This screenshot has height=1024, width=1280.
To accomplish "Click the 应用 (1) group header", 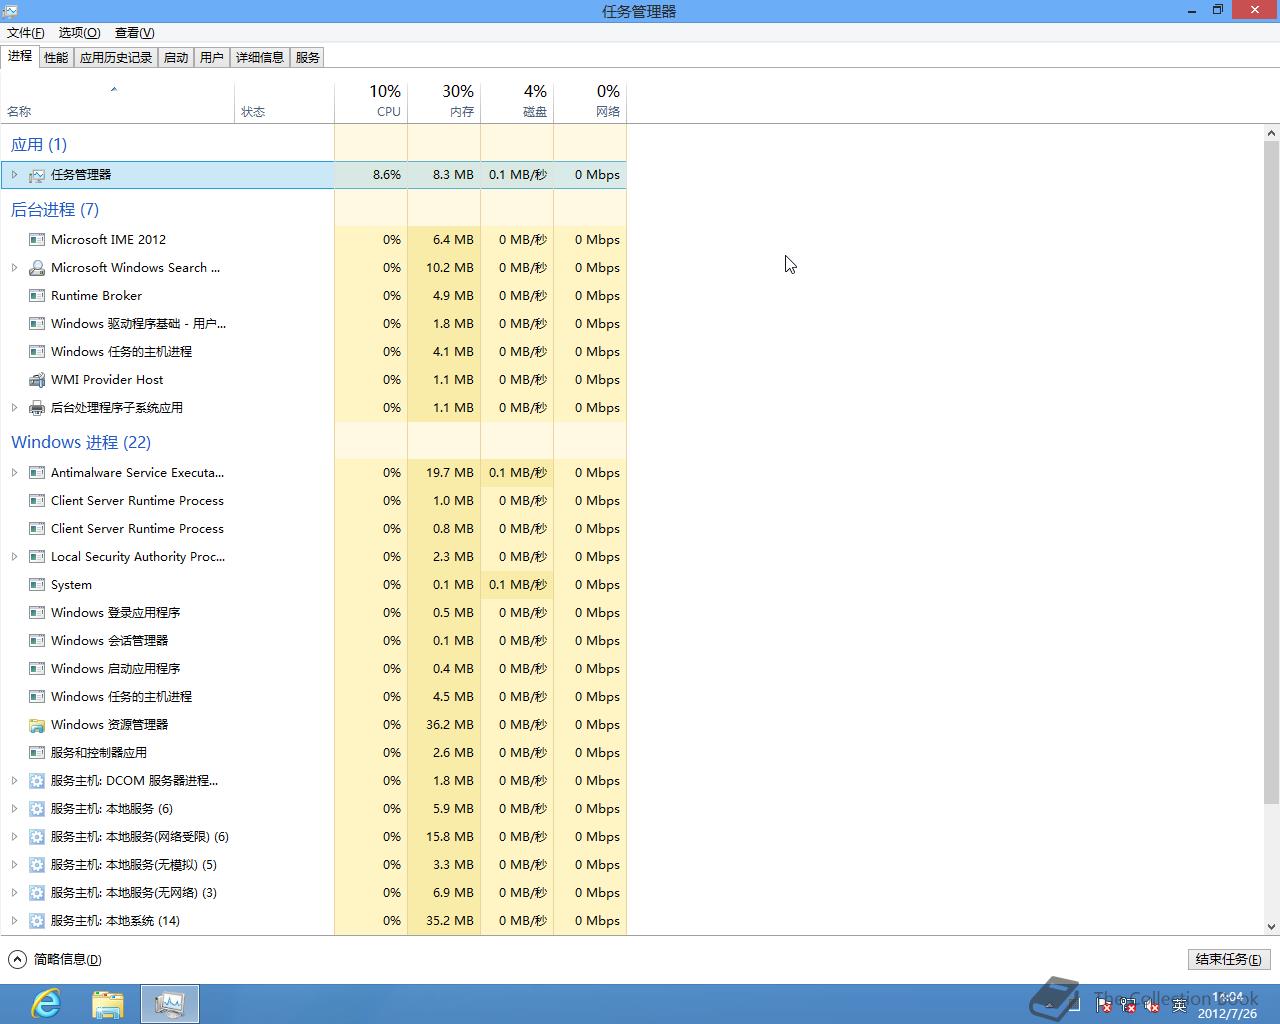I will 39,145.
